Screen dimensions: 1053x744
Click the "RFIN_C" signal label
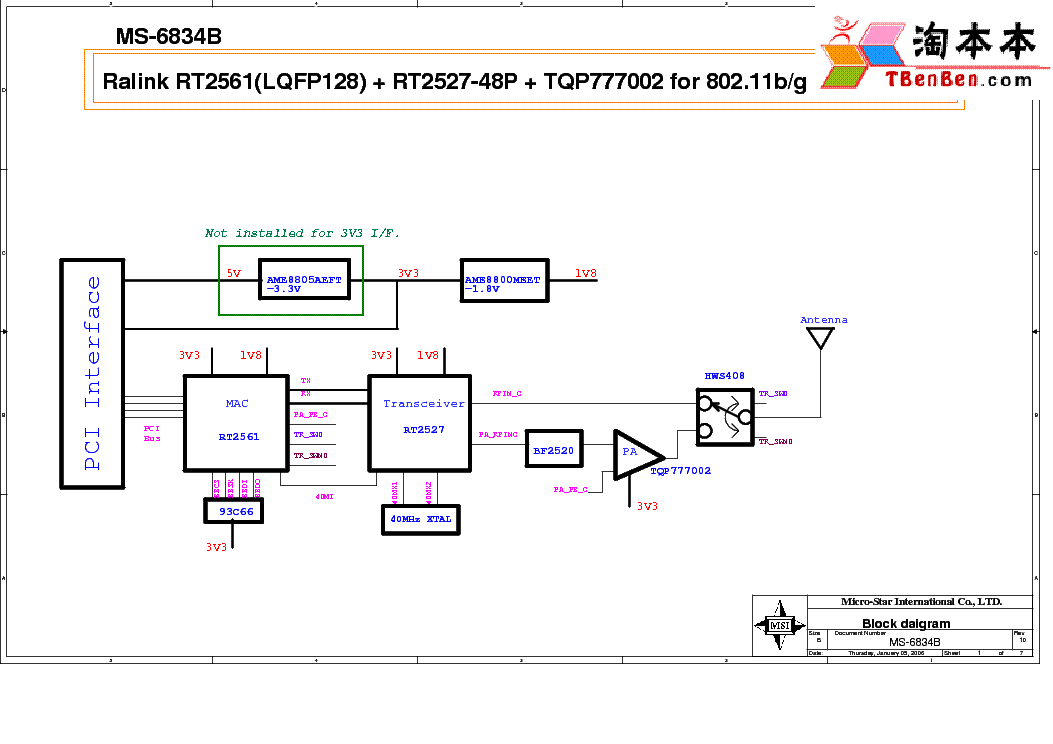(x=507, y=393)
